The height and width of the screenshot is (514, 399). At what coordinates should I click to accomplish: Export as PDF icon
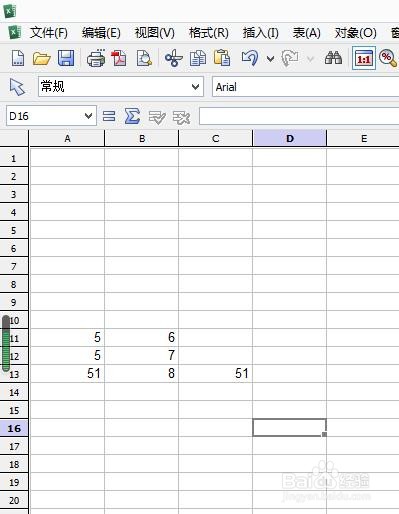[119, 58]
